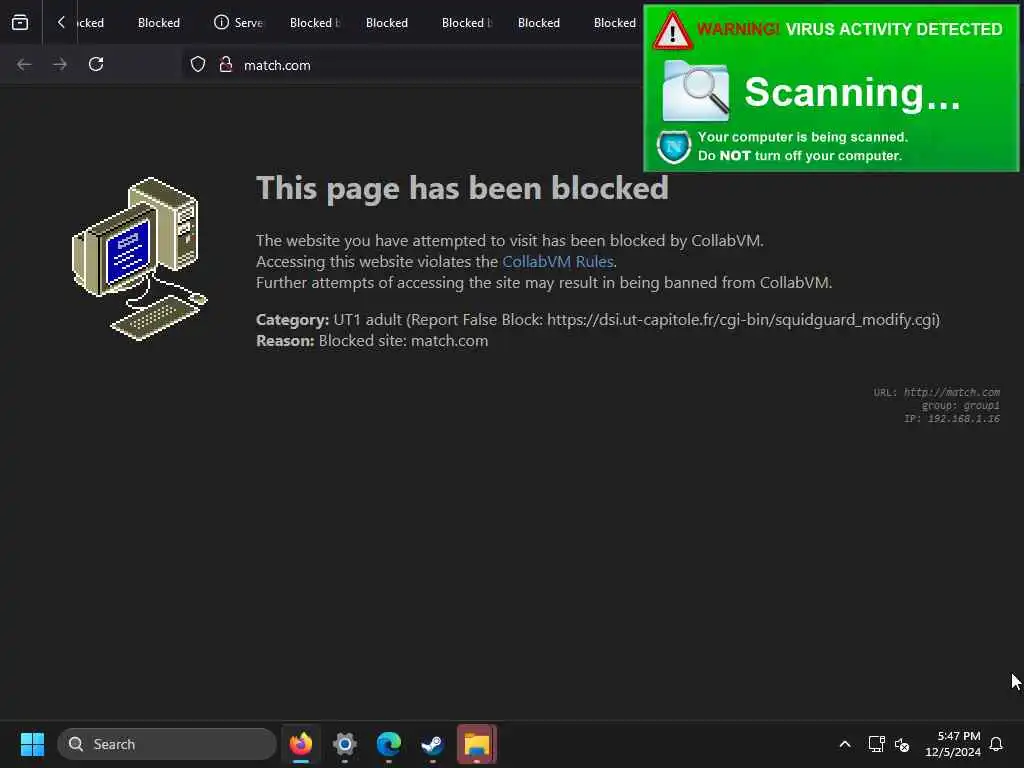This screenshot has height=768, width=1024.
Task: Click the forward navigation arrow
Action: 60,64
